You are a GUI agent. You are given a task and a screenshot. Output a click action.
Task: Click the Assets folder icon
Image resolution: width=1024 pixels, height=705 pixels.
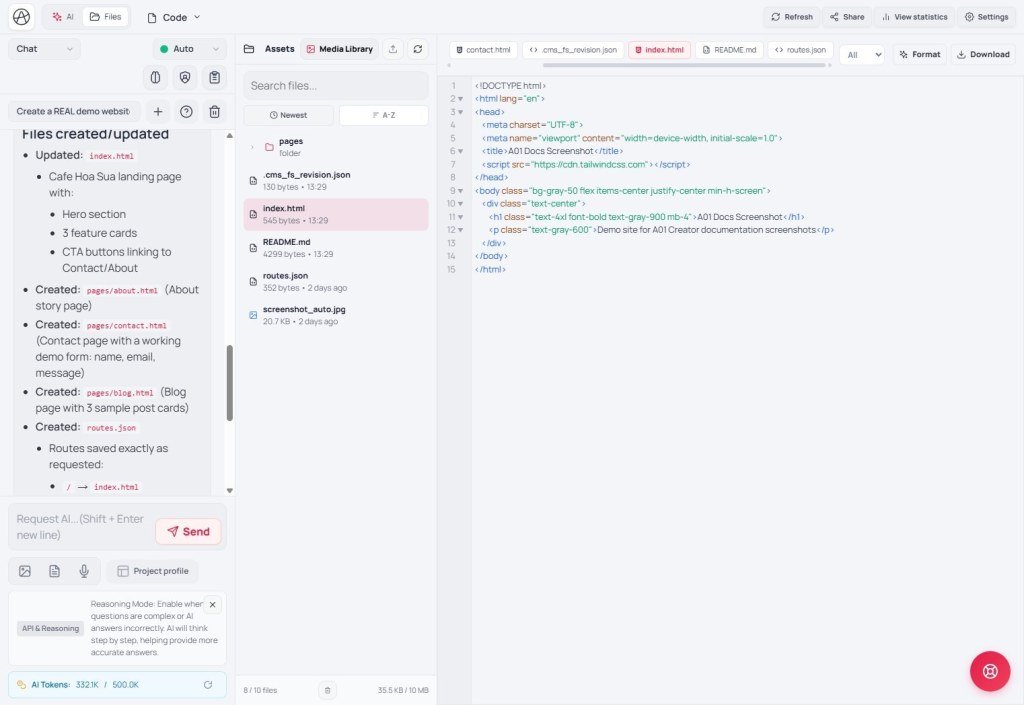pos(249,49)
